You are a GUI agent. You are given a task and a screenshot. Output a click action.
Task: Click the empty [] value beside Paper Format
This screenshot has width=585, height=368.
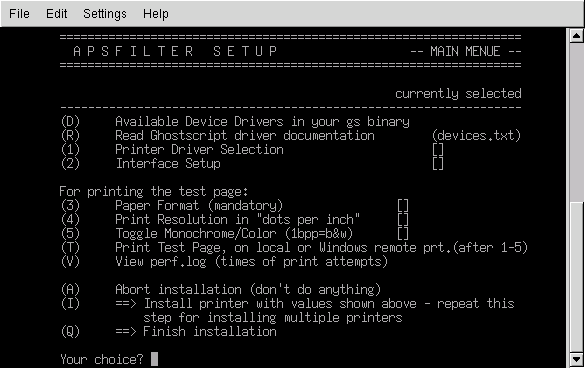point(403,206)
